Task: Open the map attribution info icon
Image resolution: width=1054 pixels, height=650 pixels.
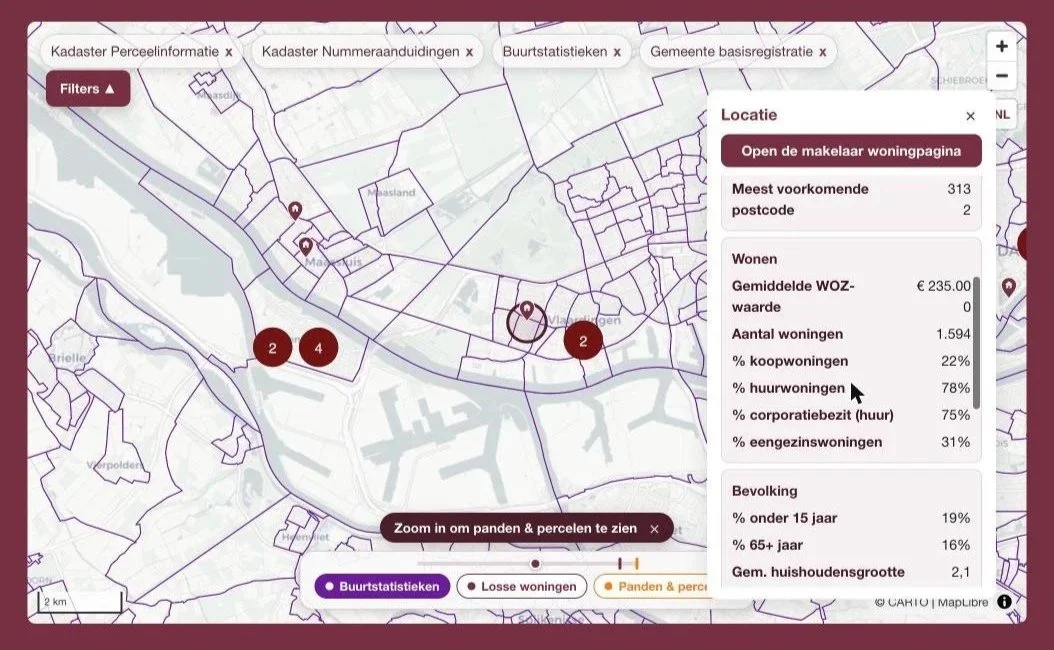Action: tap(1004, 602)
